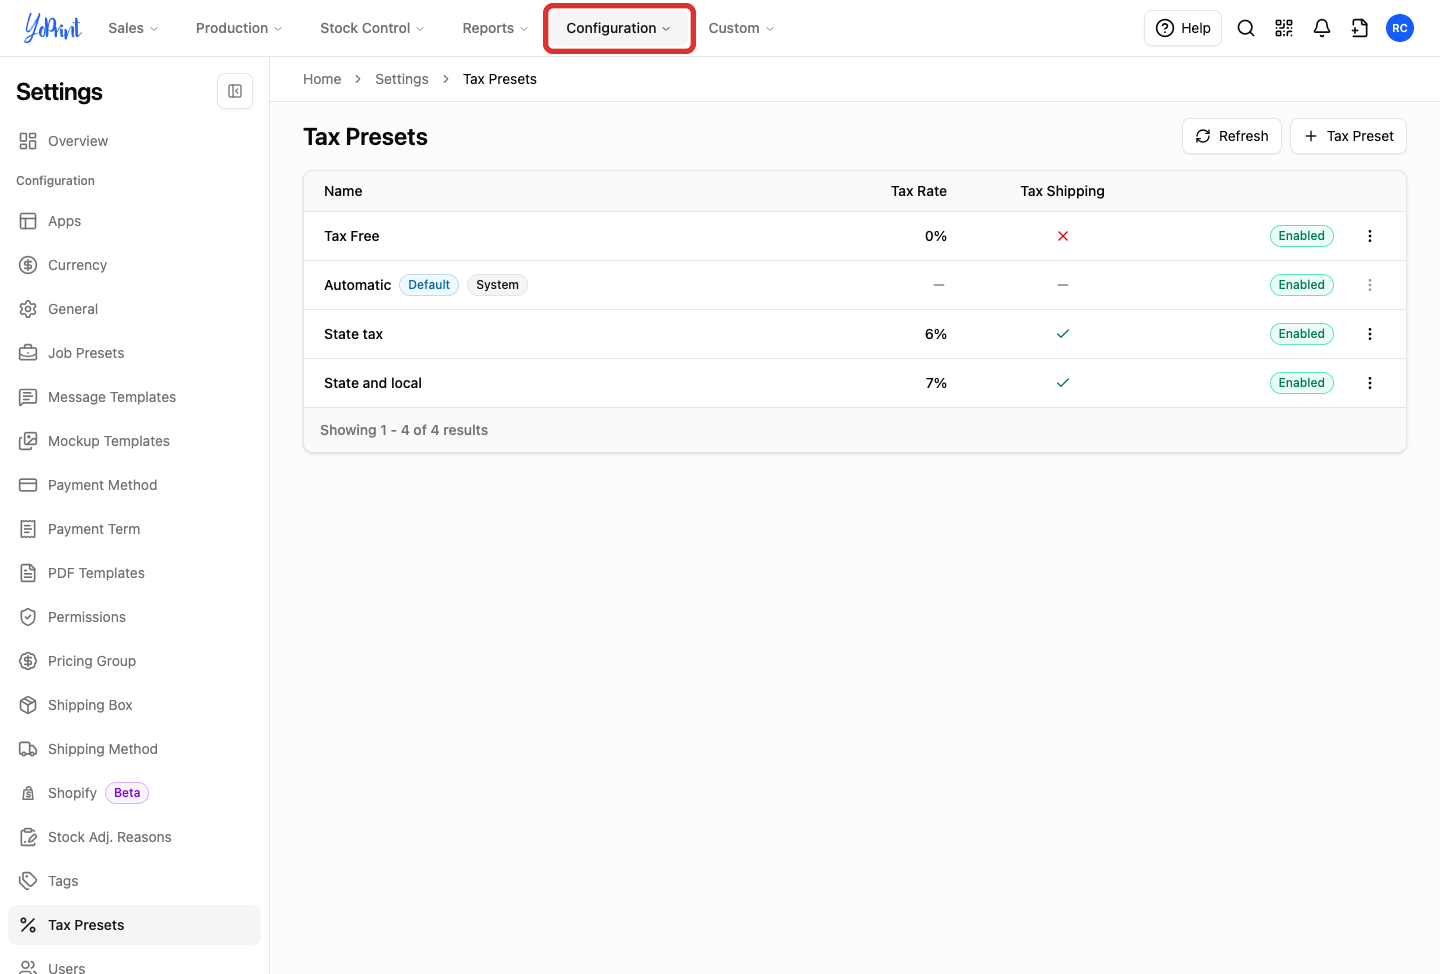Screen dimensions: 1440x974
Task: Expand the Custom dropdown menu
Action: point(741,28)
